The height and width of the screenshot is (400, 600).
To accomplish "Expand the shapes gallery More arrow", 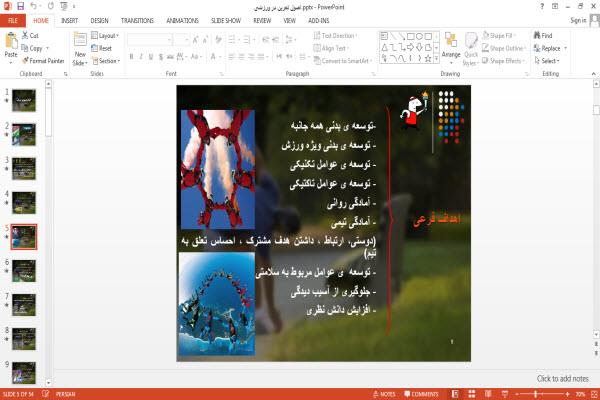I will (x=436, y=58).
